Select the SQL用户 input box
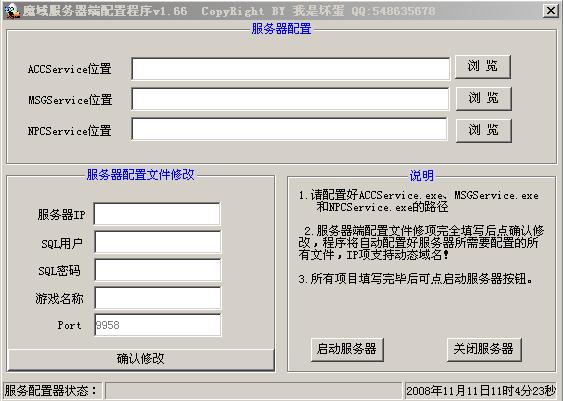The width and height of the screenshot is (563, 401). point(158,242)
